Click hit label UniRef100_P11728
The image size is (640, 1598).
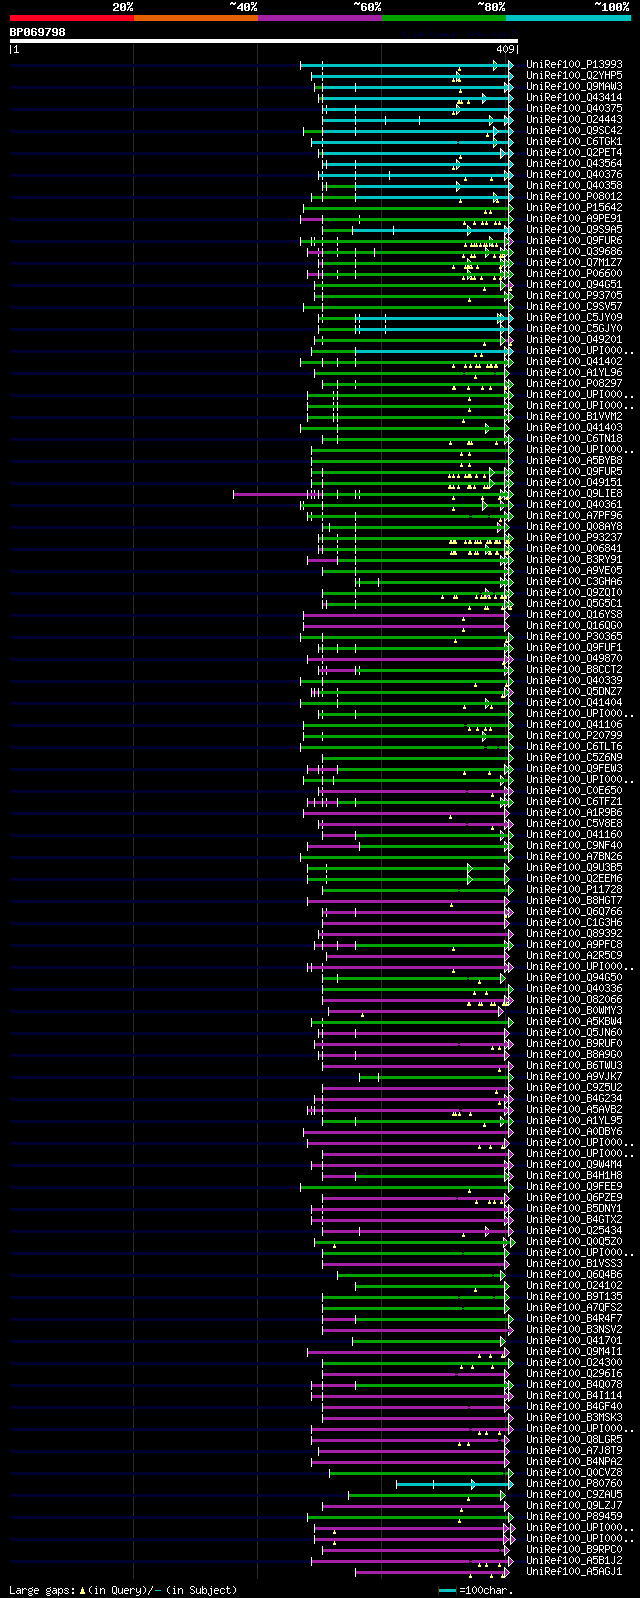574,890
